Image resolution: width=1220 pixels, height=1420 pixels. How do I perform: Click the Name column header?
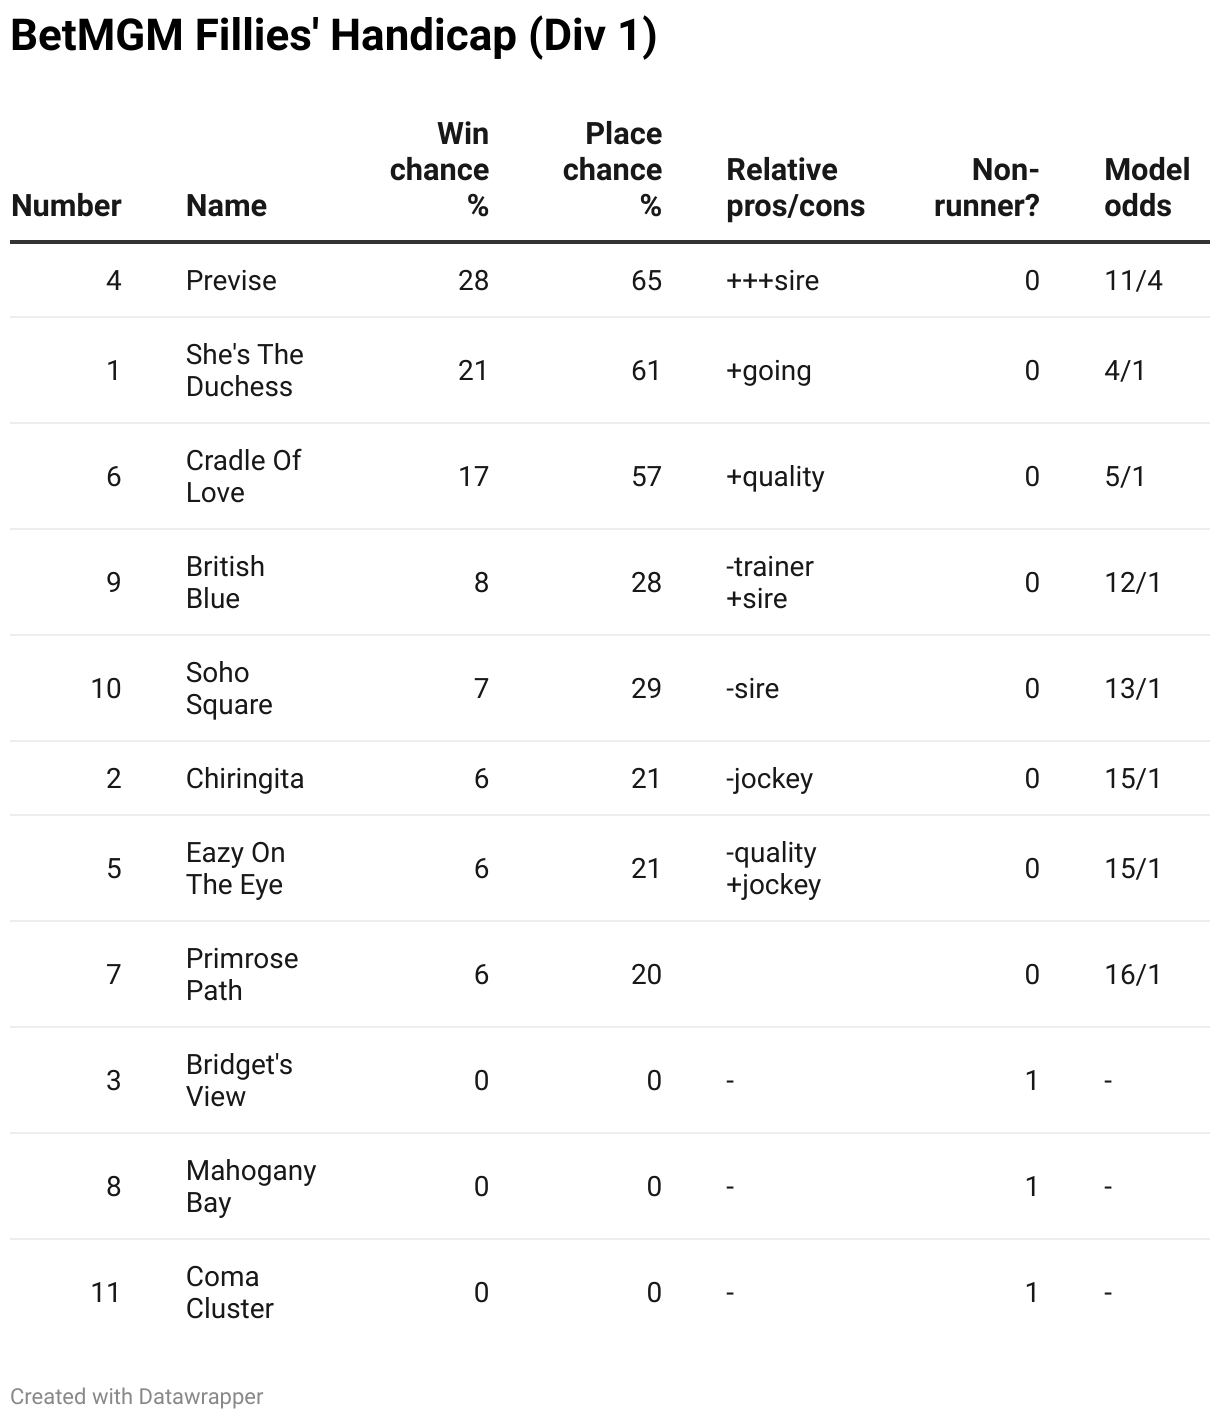click(x=226, y=206)
